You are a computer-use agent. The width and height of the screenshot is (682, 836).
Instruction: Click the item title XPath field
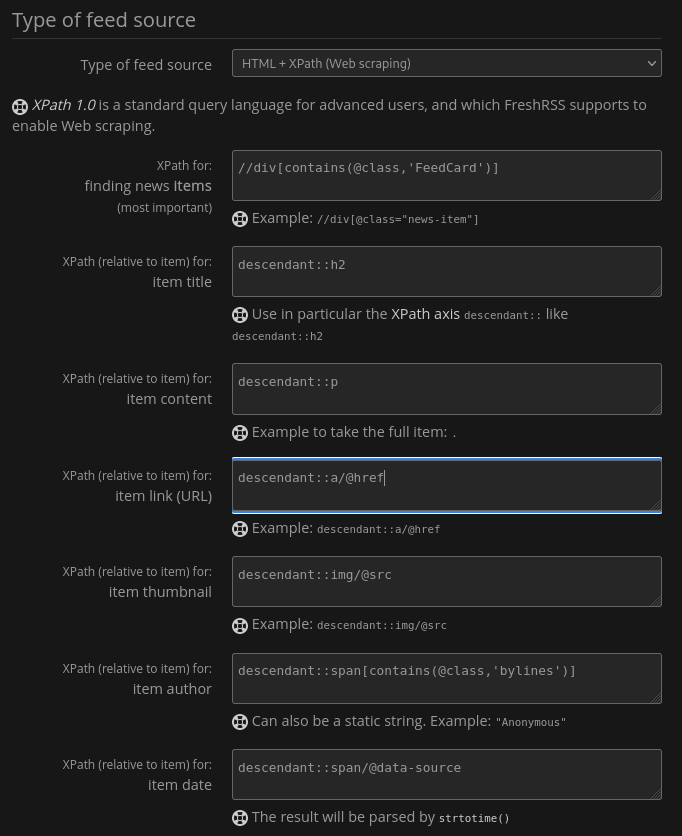tap(446, 271)
